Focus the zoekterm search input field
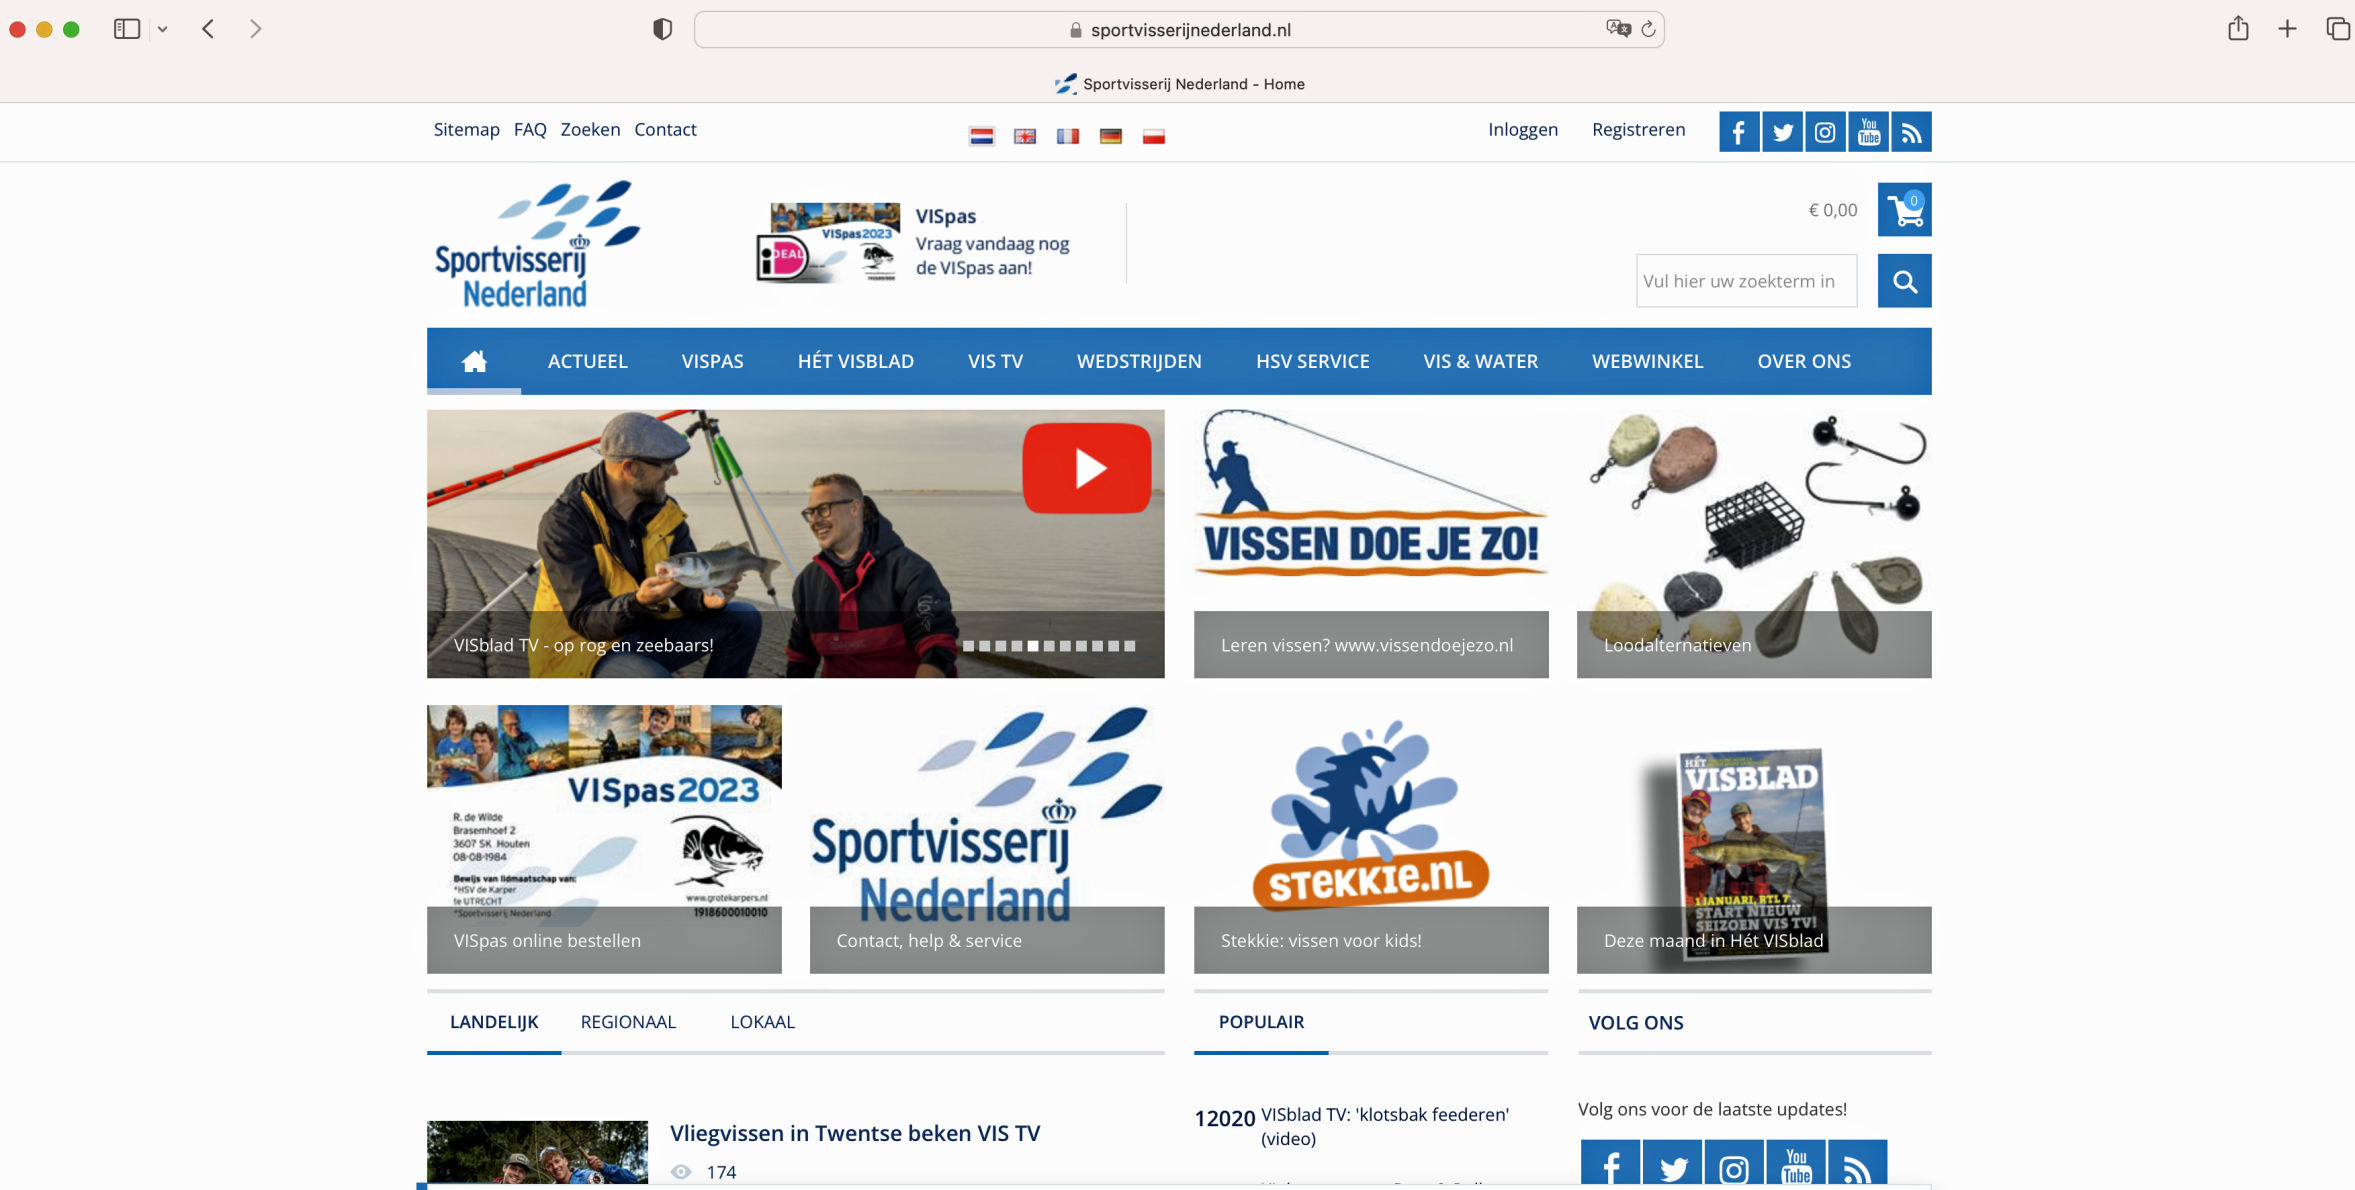 tap(1746, 281)
